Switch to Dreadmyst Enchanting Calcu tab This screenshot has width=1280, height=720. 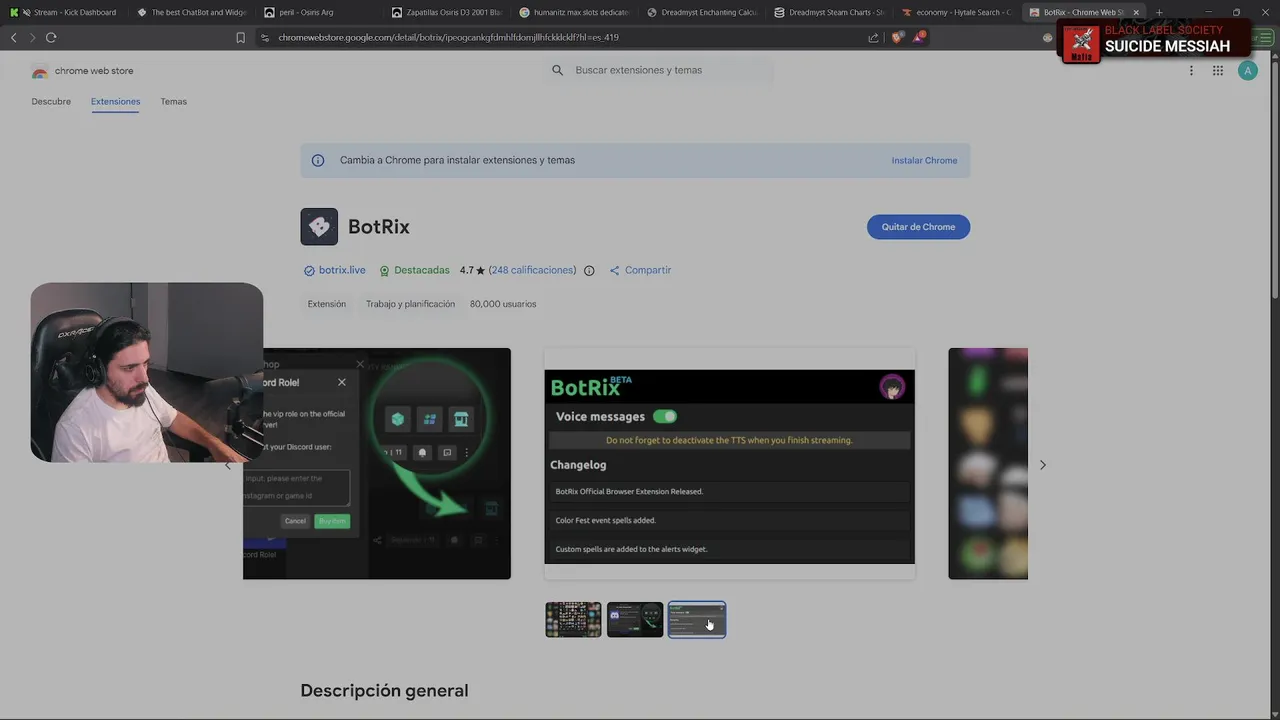(x=703, y=12)
